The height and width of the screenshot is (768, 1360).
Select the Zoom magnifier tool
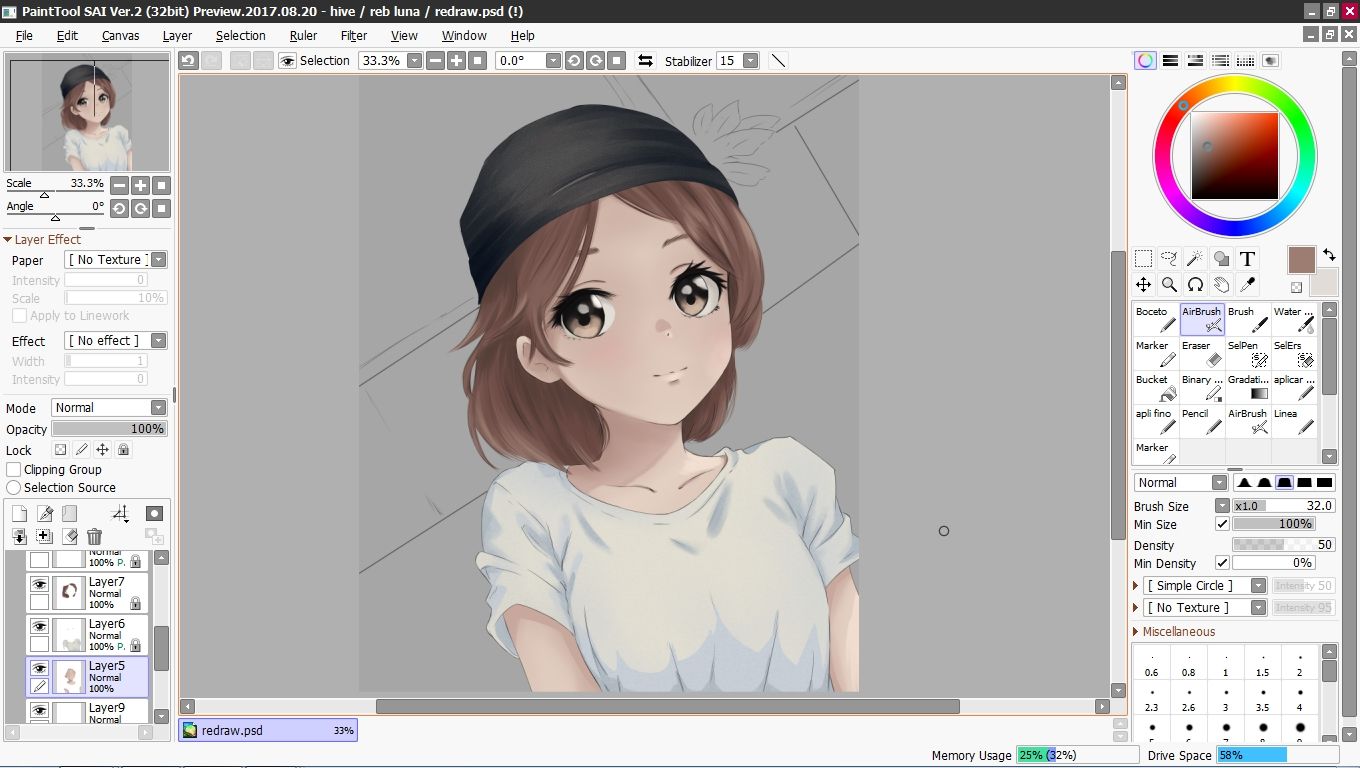point(1169,285)
